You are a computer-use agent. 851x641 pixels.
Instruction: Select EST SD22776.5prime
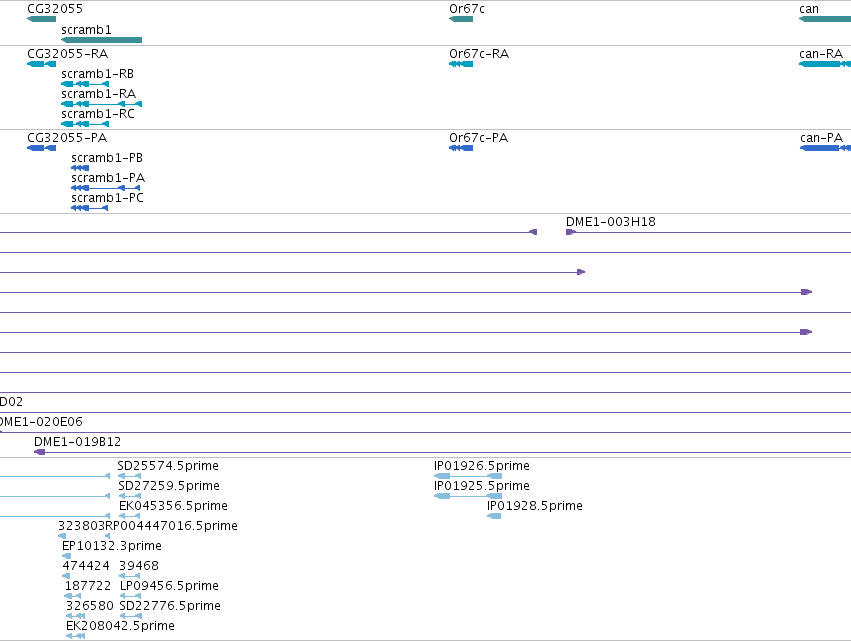tap(170, 606)
